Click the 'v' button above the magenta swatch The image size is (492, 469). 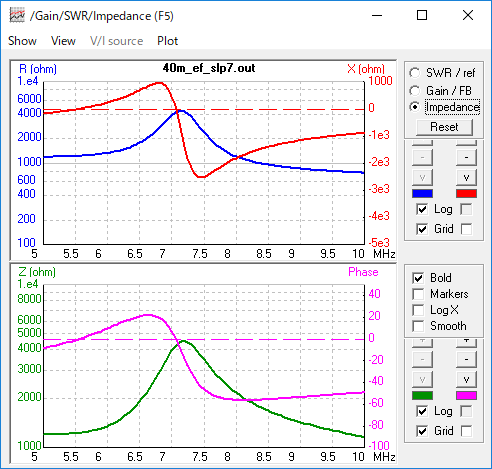click(x=466, y=379)
